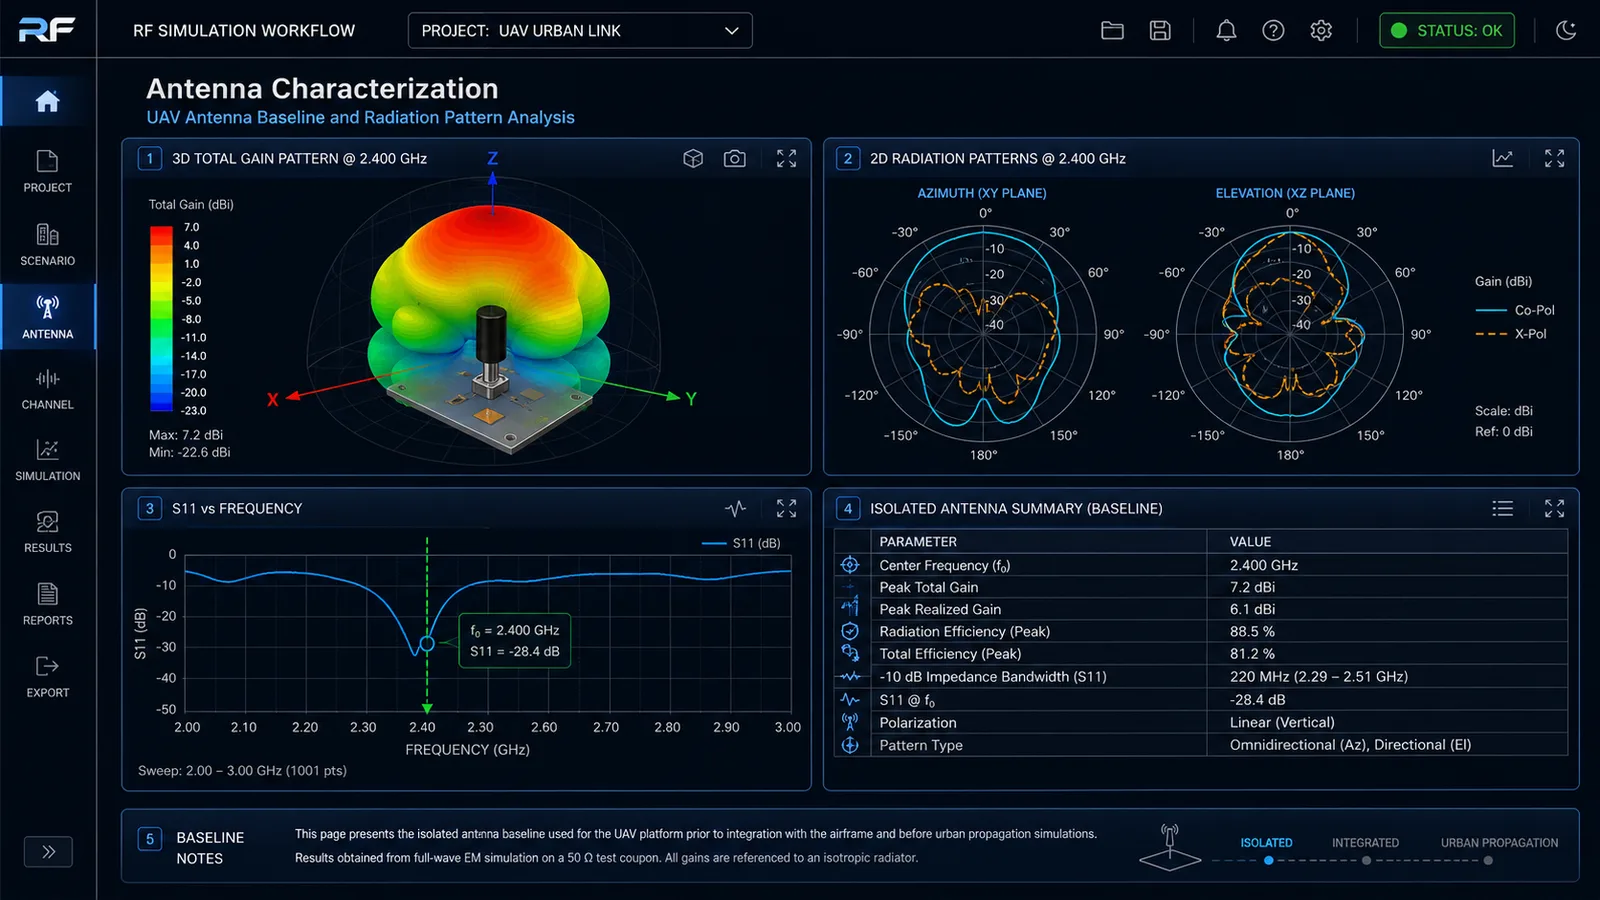Select the ISOLATED stage step
The image size is (1600, 900).
coord(1267,849)
